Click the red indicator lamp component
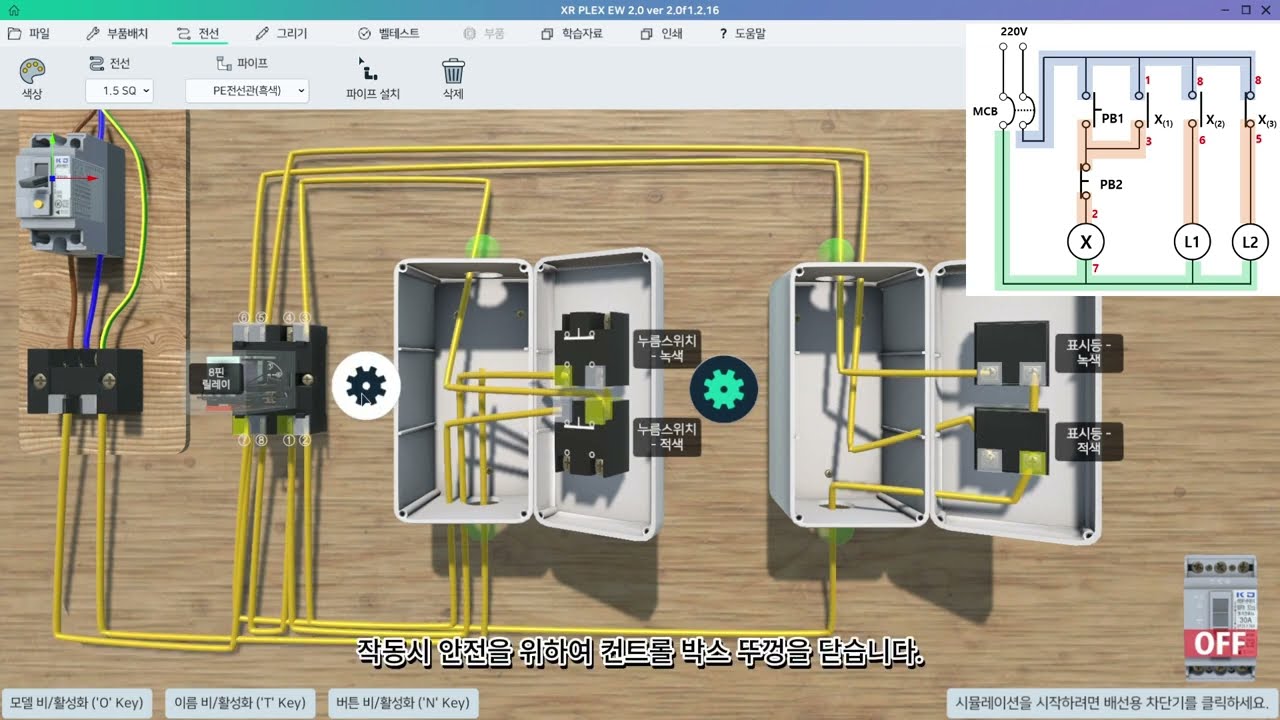The image size is (1280, 720). (x=1011, y=441)
